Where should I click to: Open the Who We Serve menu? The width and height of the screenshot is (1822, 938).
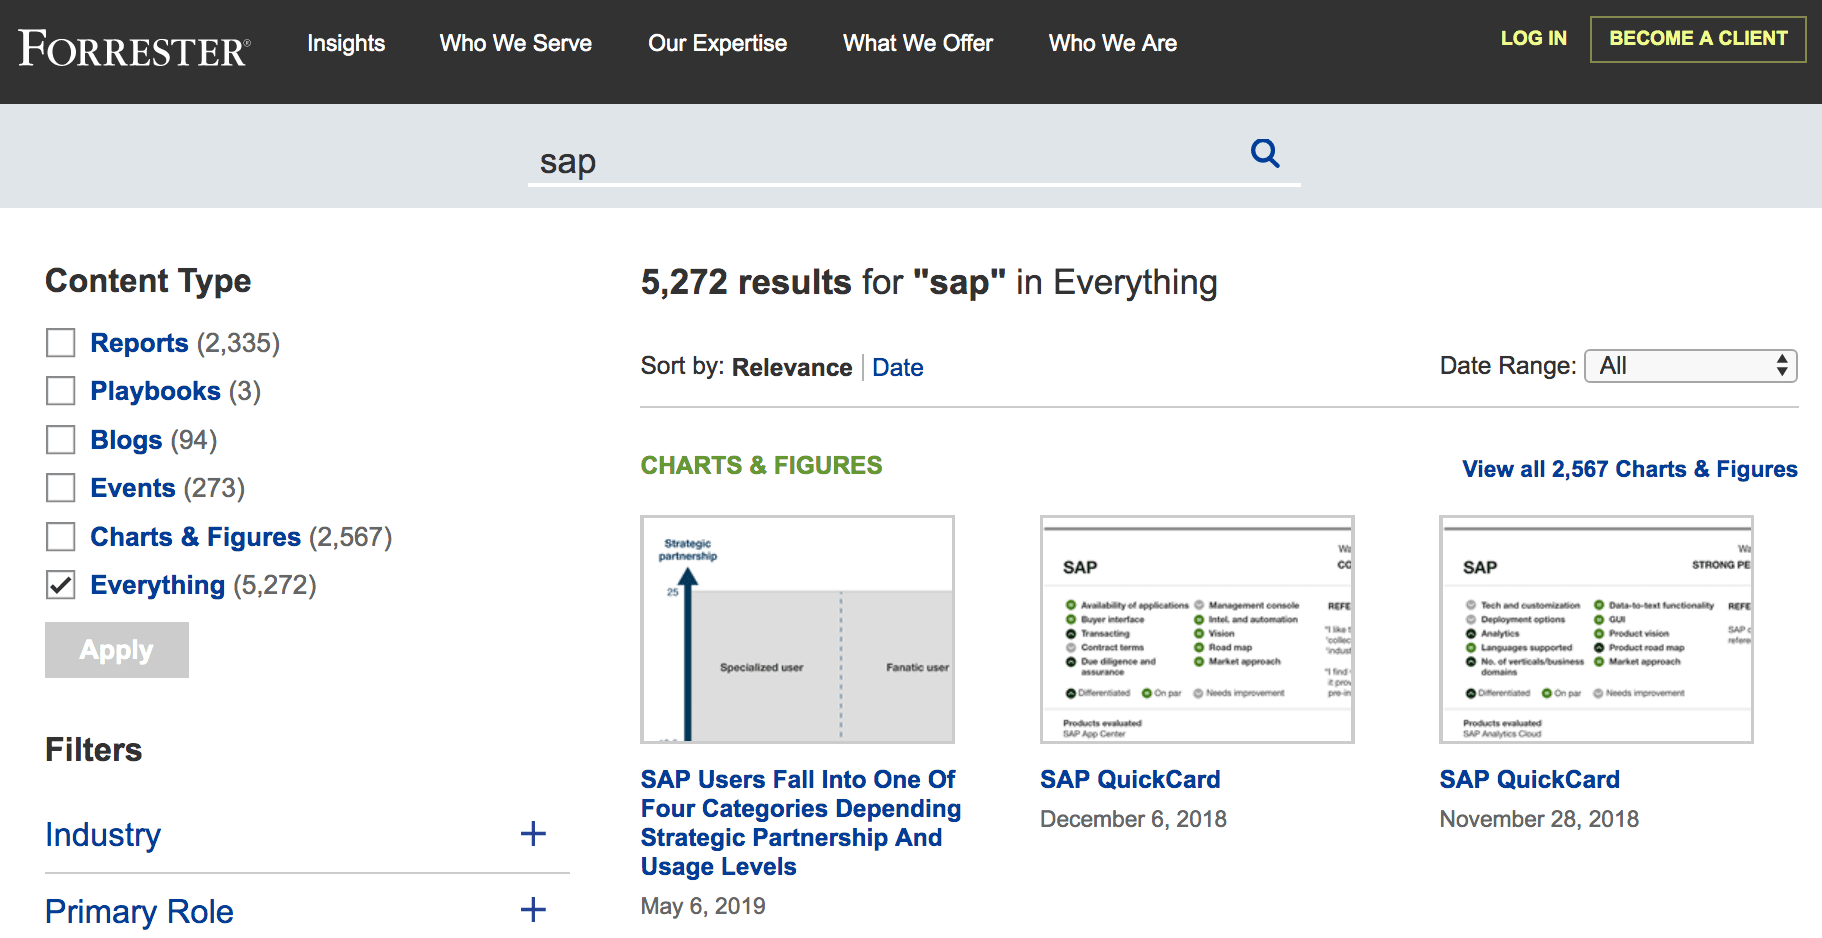click(516, 43)
